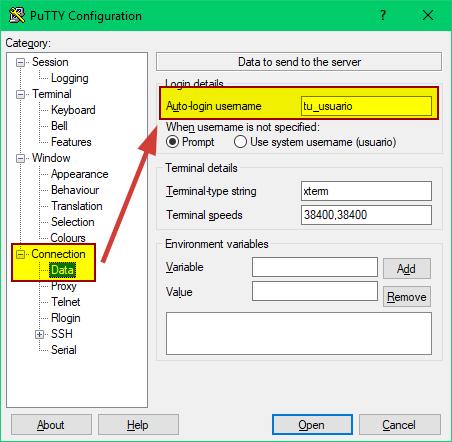Select the Connection category

pos(58,254)
